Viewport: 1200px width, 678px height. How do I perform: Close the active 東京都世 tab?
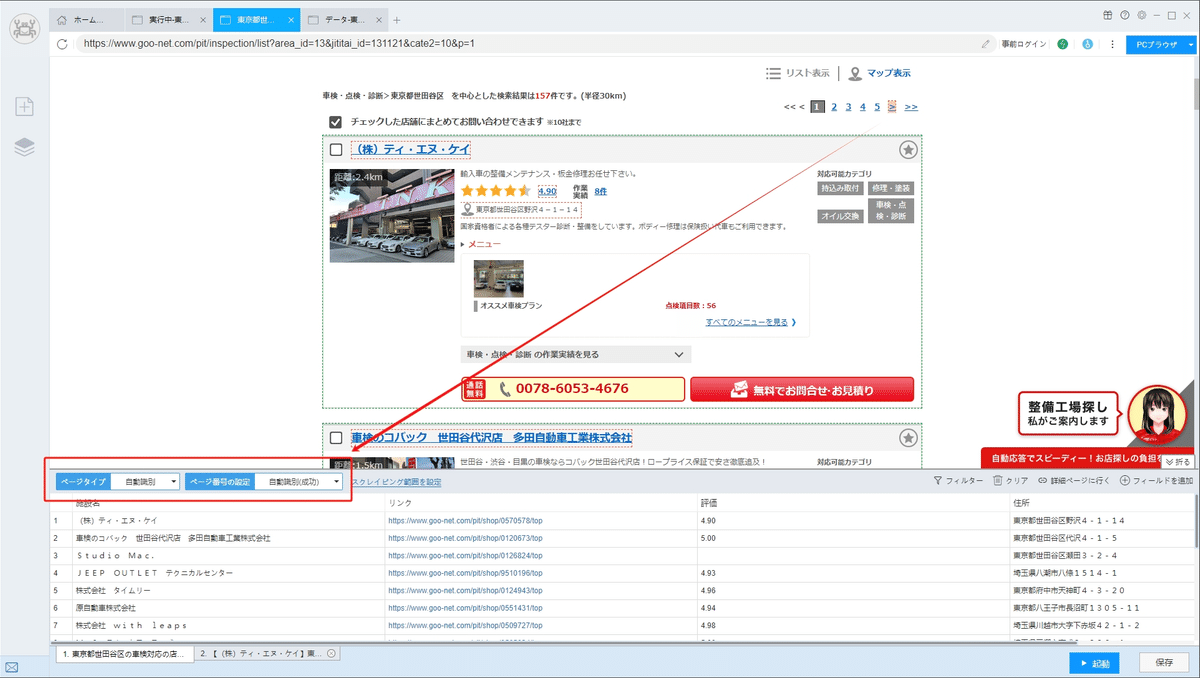coord(291,20)
